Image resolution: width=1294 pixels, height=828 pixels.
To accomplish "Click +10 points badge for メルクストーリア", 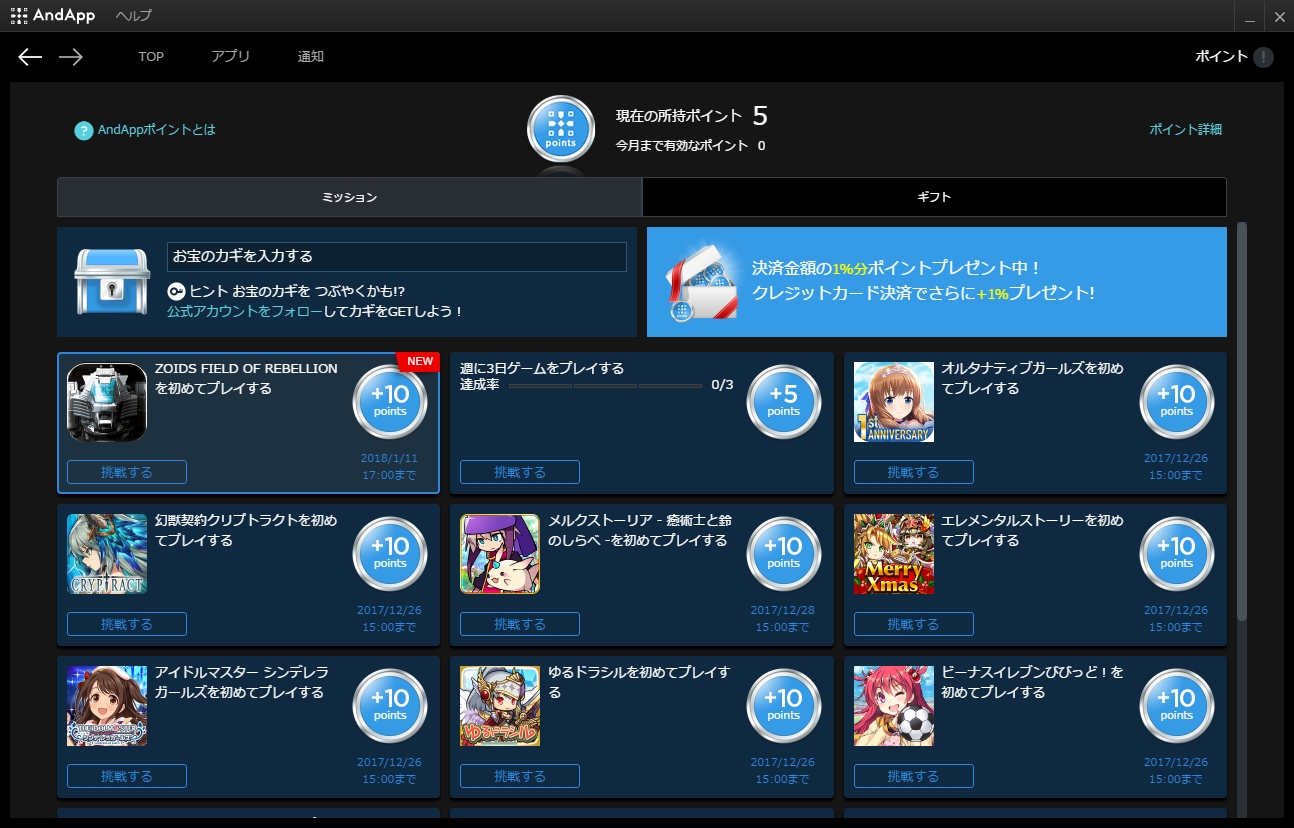I will (784, 554).
